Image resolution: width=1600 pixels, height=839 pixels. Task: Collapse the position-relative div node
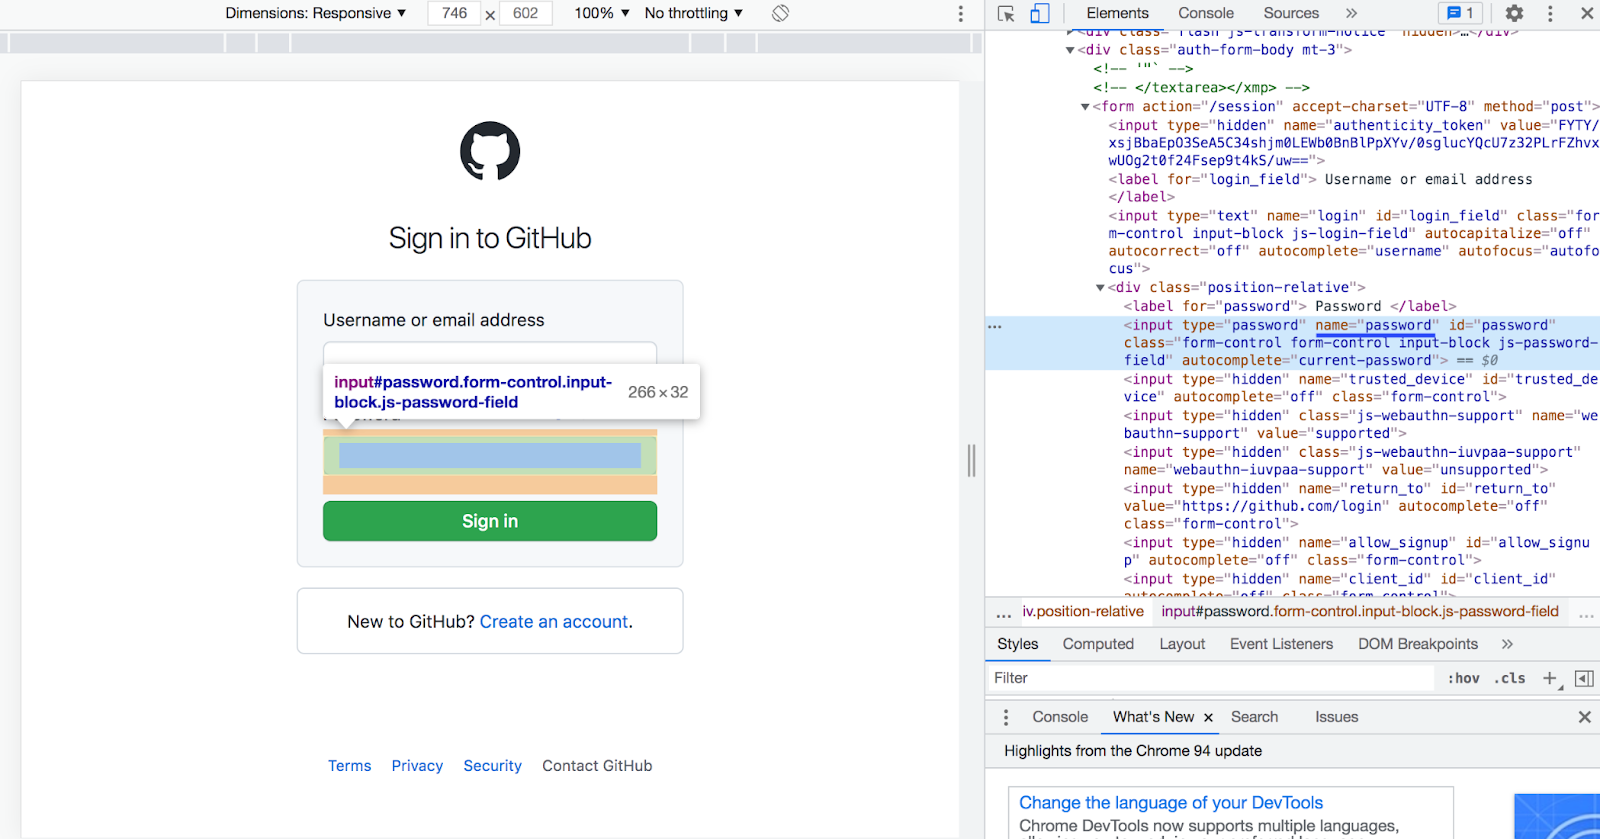pos(1100,288)
